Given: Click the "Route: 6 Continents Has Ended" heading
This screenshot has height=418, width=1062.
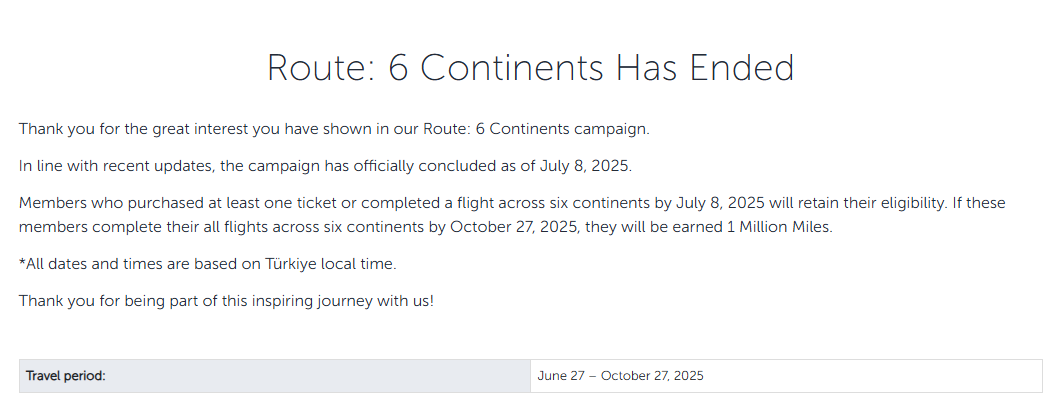Looking at the screenshot, I should click(530, 68).
